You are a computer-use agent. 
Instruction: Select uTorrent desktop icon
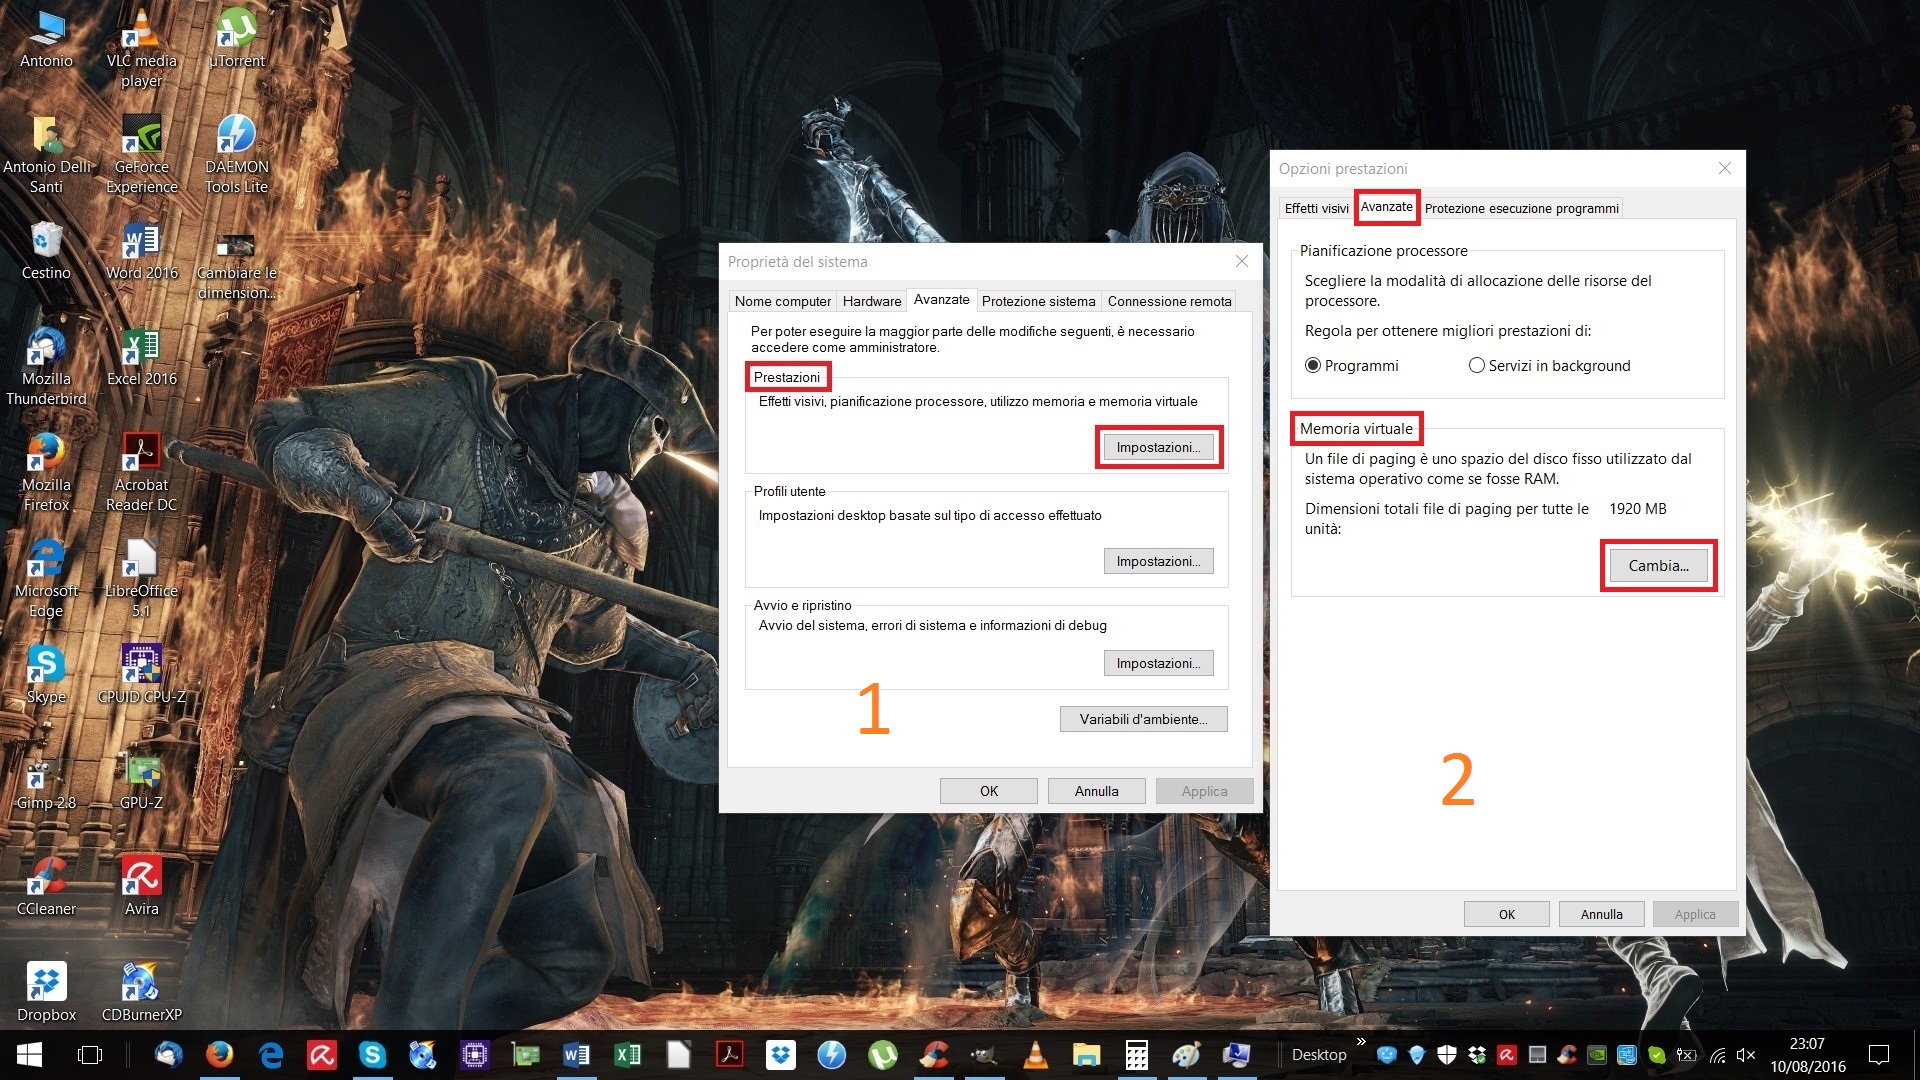click(x=236, y=40)
